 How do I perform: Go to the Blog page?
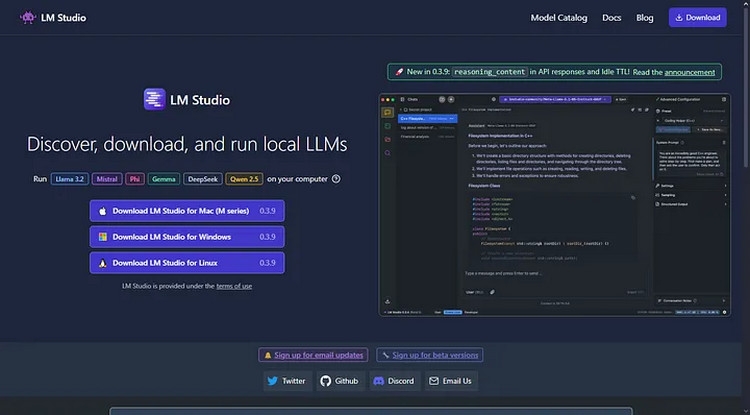(x=644, y=18)
